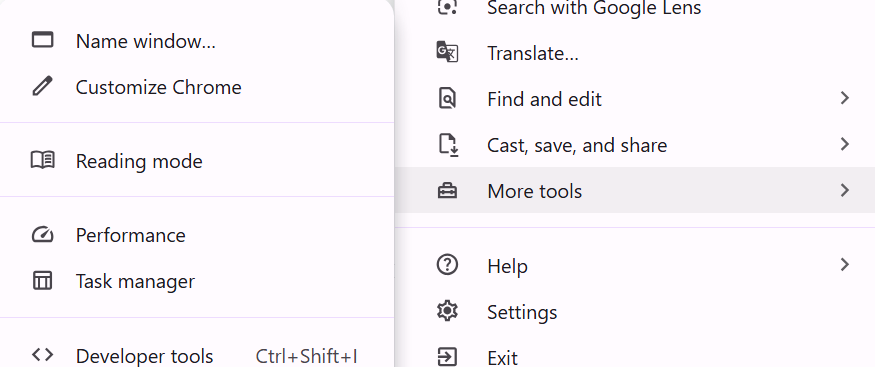Image resolution: width=875 pixels, height=367 pixels.
Task: Click the Settings gear icon
Action: tap(447, 311)
